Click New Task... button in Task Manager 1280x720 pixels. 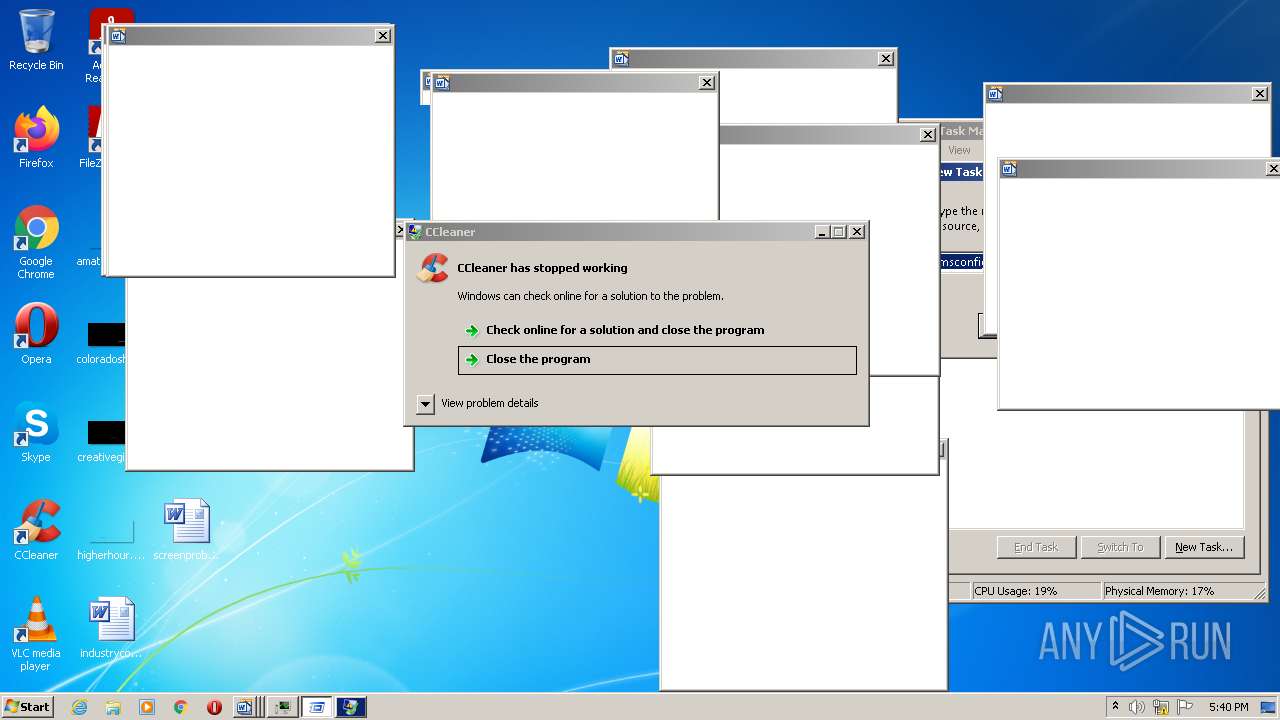pyautogui.click(x=1203, y=547)
